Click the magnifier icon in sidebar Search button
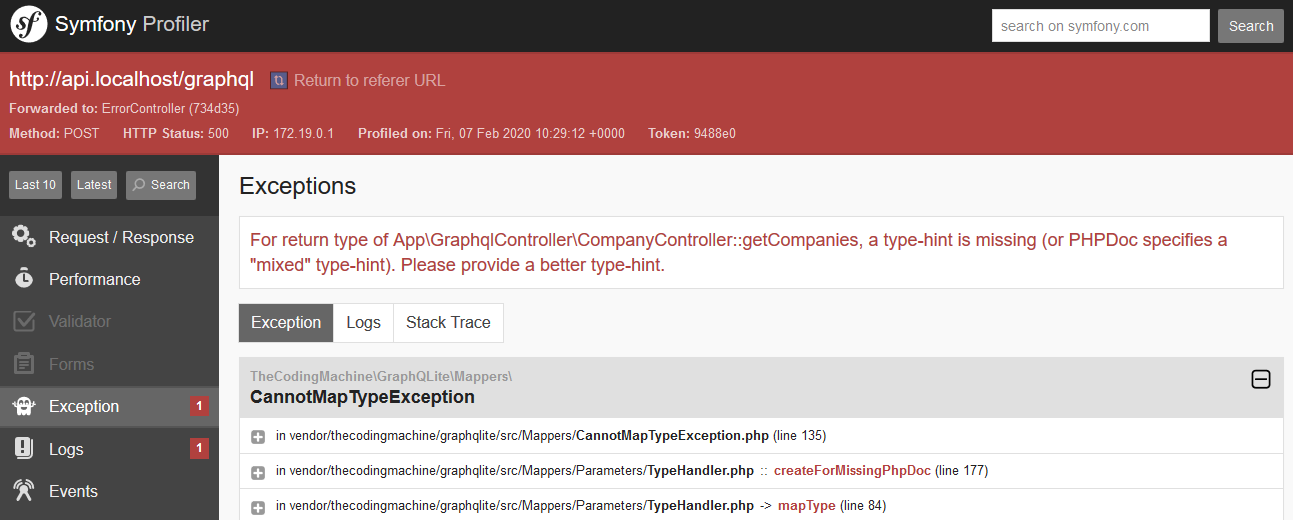Image resolution: width=1293 pixels, height=522 pixels. (x=140, y=185)
